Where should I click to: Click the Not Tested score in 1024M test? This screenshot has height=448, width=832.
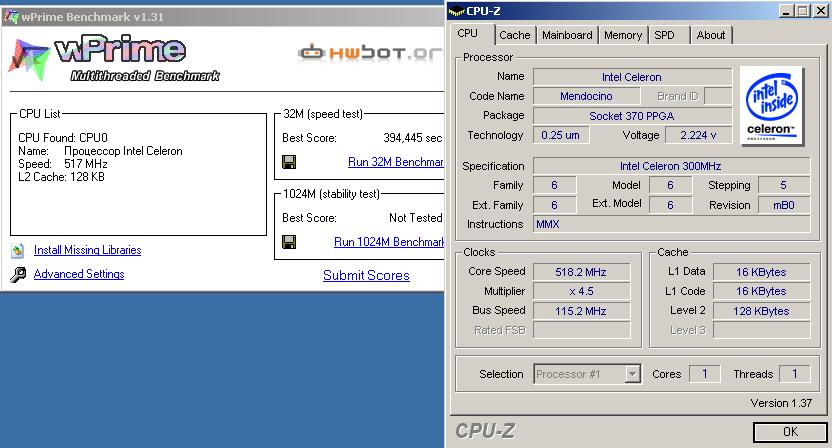[415, 218]
